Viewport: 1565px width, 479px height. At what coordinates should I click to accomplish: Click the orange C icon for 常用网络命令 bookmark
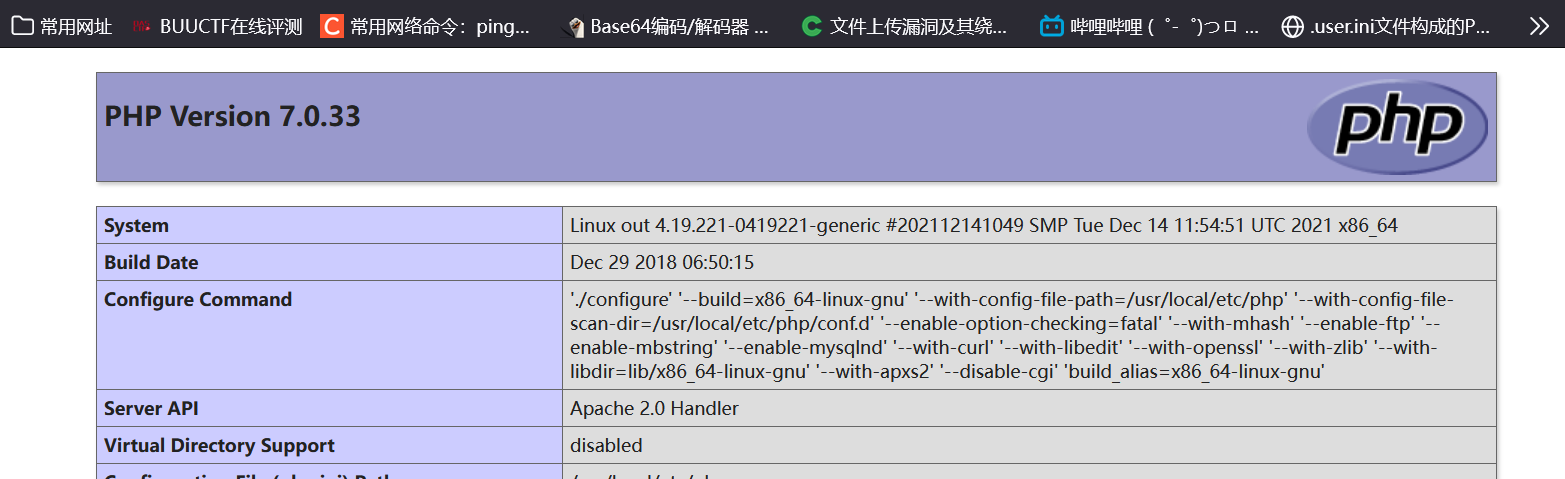[x=331, y=26]
